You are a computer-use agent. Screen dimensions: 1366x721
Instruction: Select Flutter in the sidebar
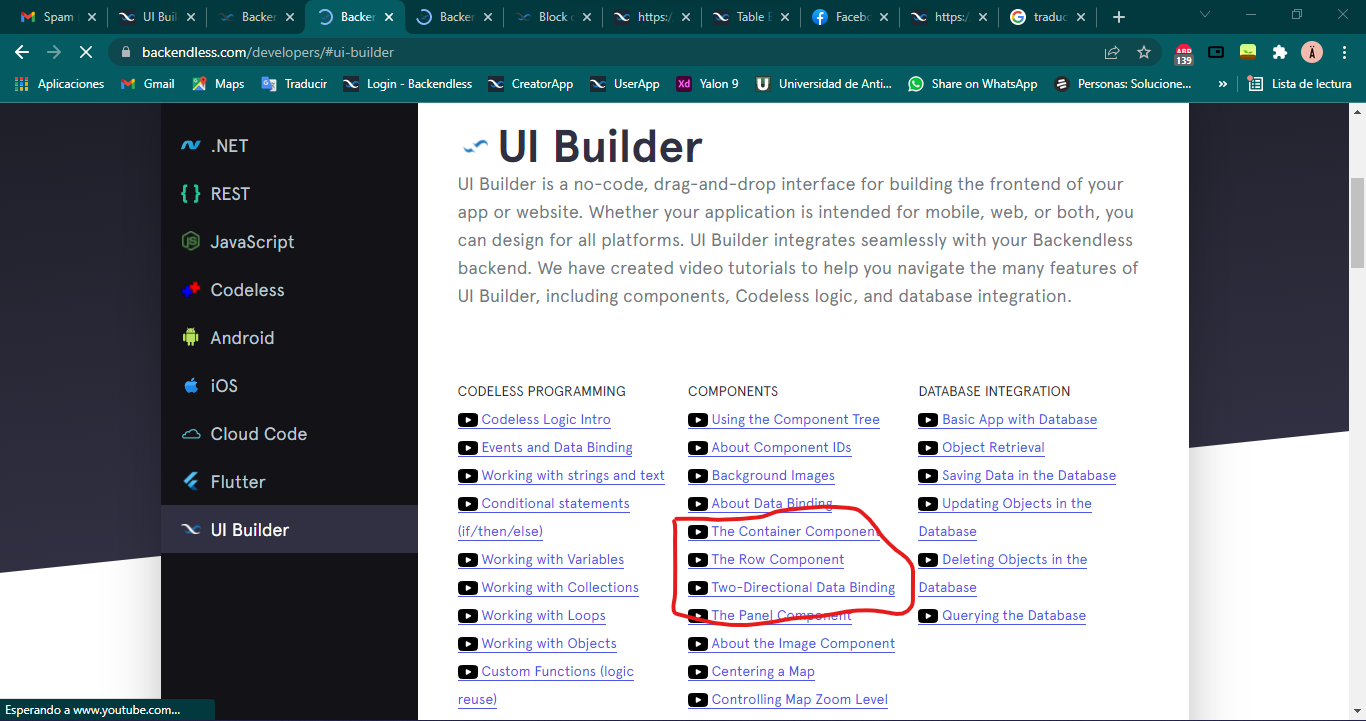click(x=289, y=482)
